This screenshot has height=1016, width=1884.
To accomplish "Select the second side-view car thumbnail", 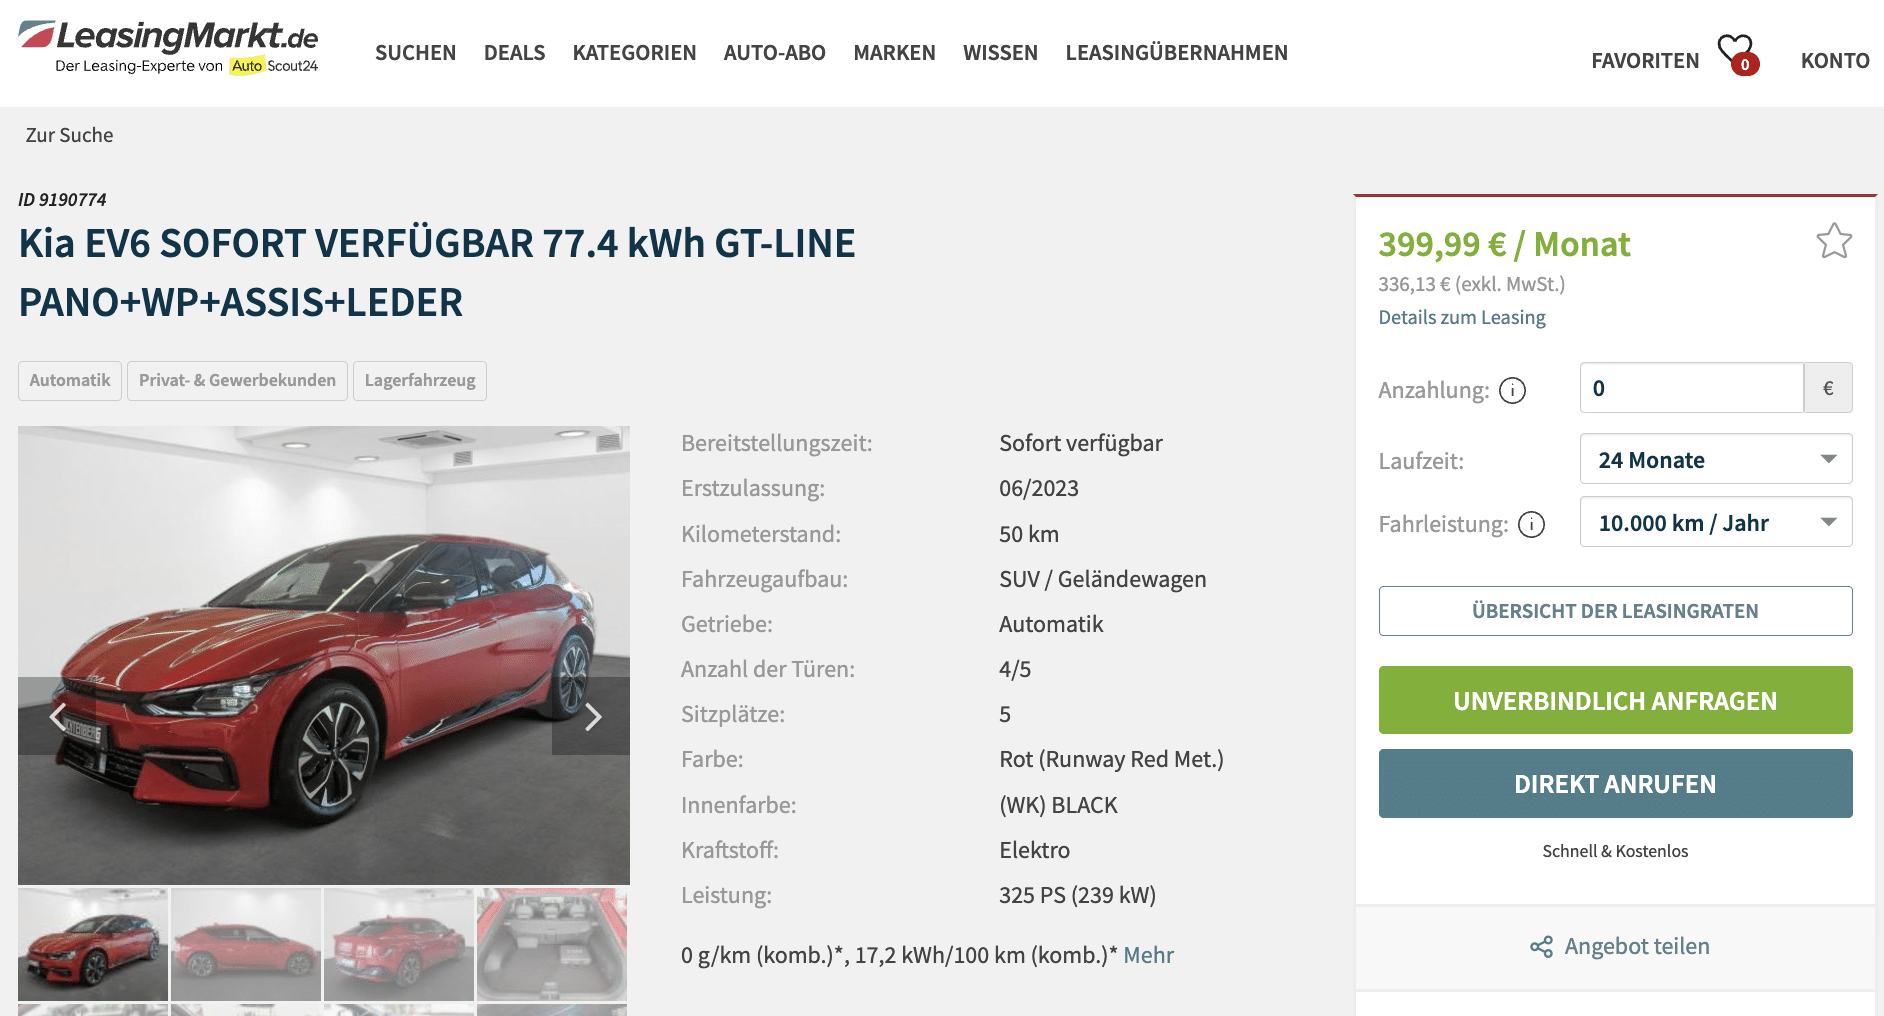I will [246, 944].
